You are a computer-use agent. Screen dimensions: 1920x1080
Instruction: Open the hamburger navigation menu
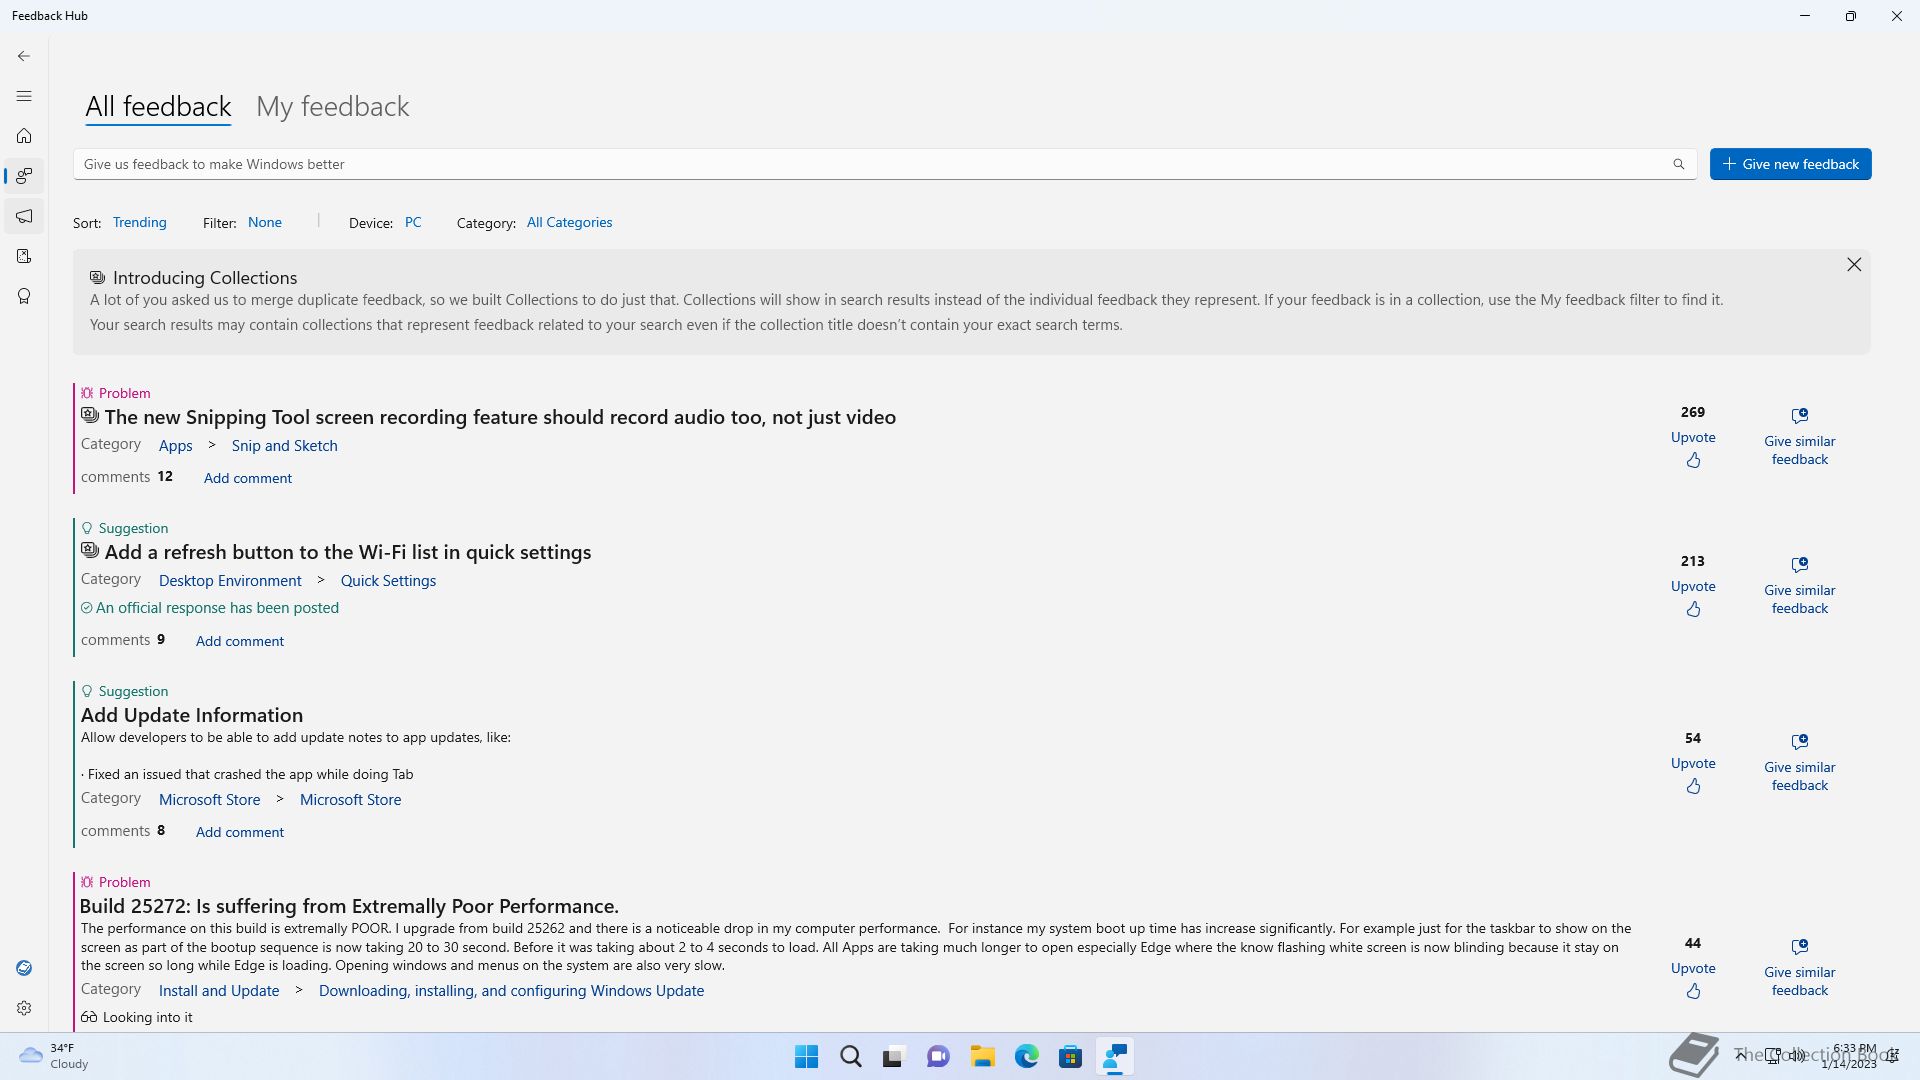(x=24, y=96)
